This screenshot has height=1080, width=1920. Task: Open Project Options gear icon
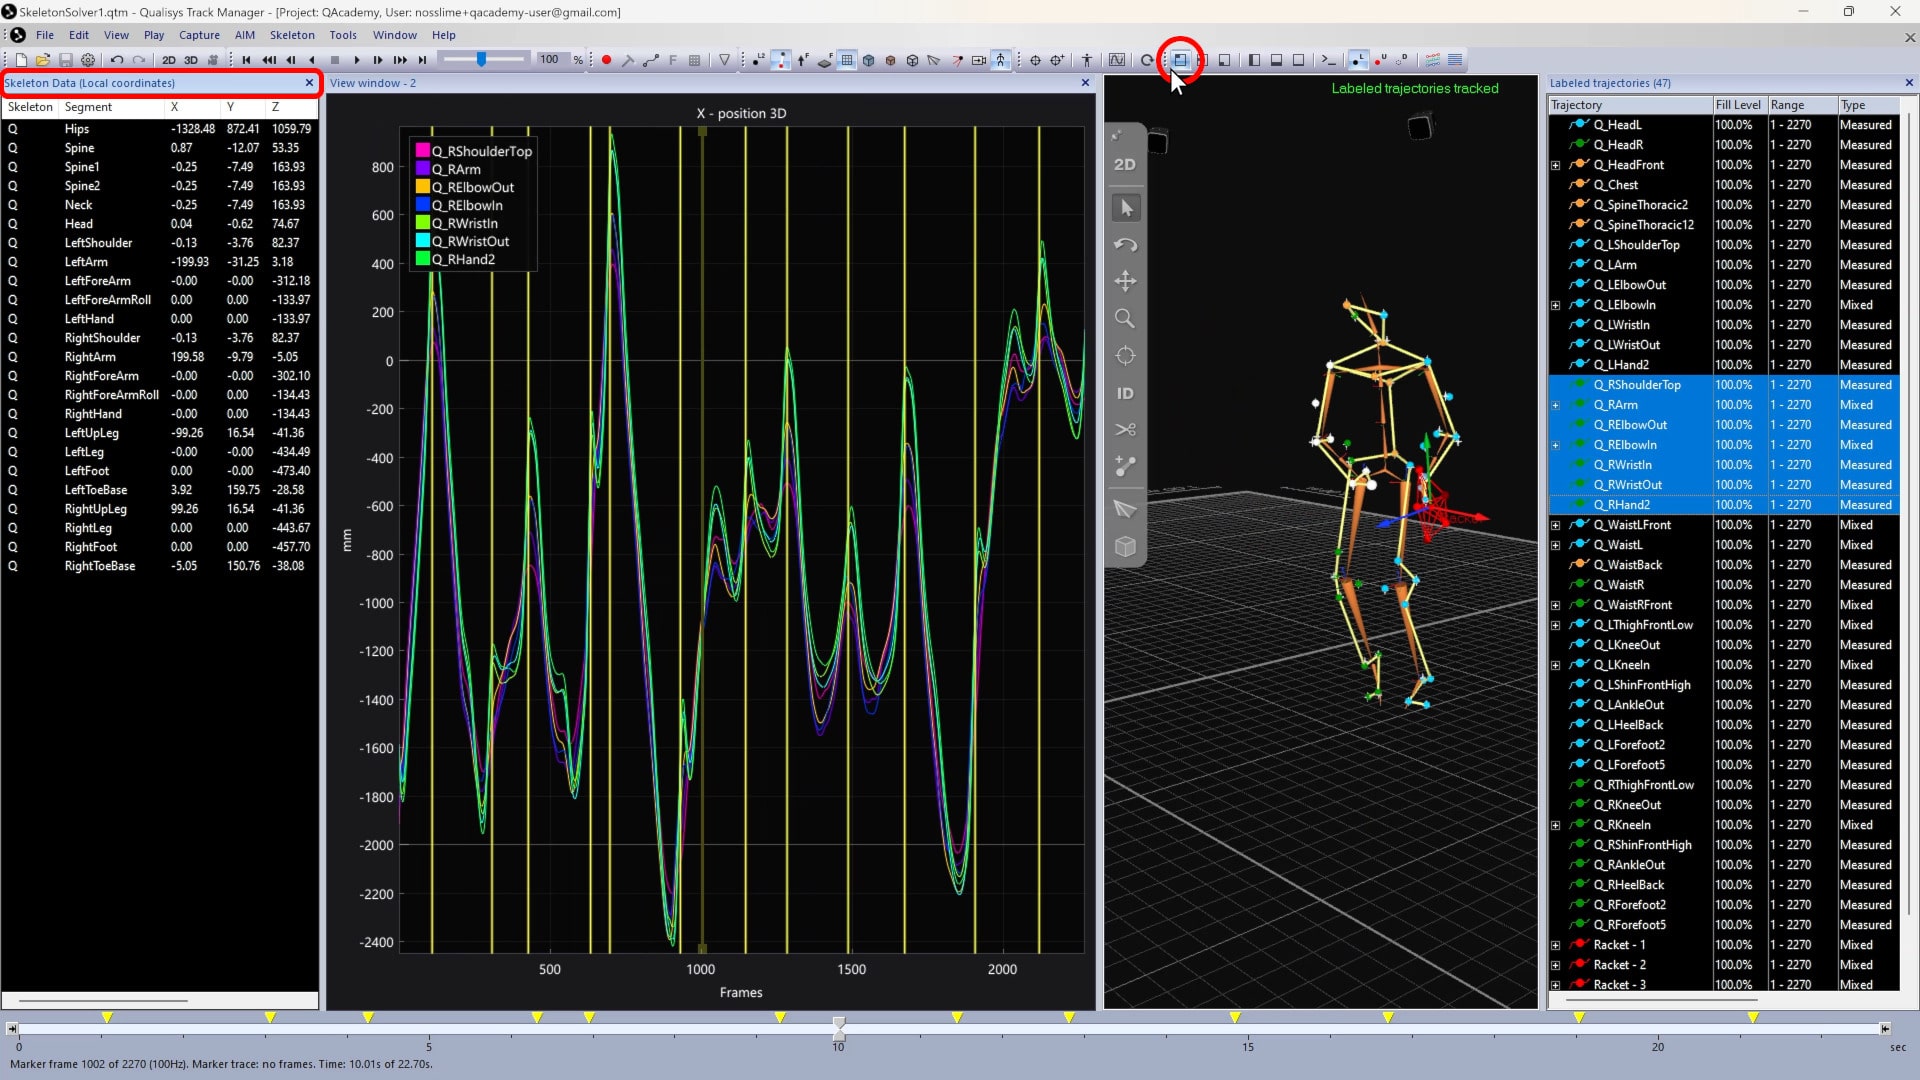(88, 60)
